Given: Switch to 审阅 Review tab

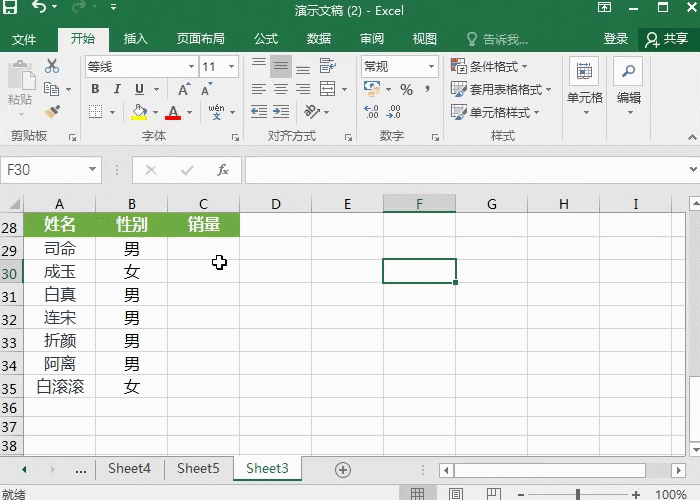Looking at the screenshot, I should 371,39.
